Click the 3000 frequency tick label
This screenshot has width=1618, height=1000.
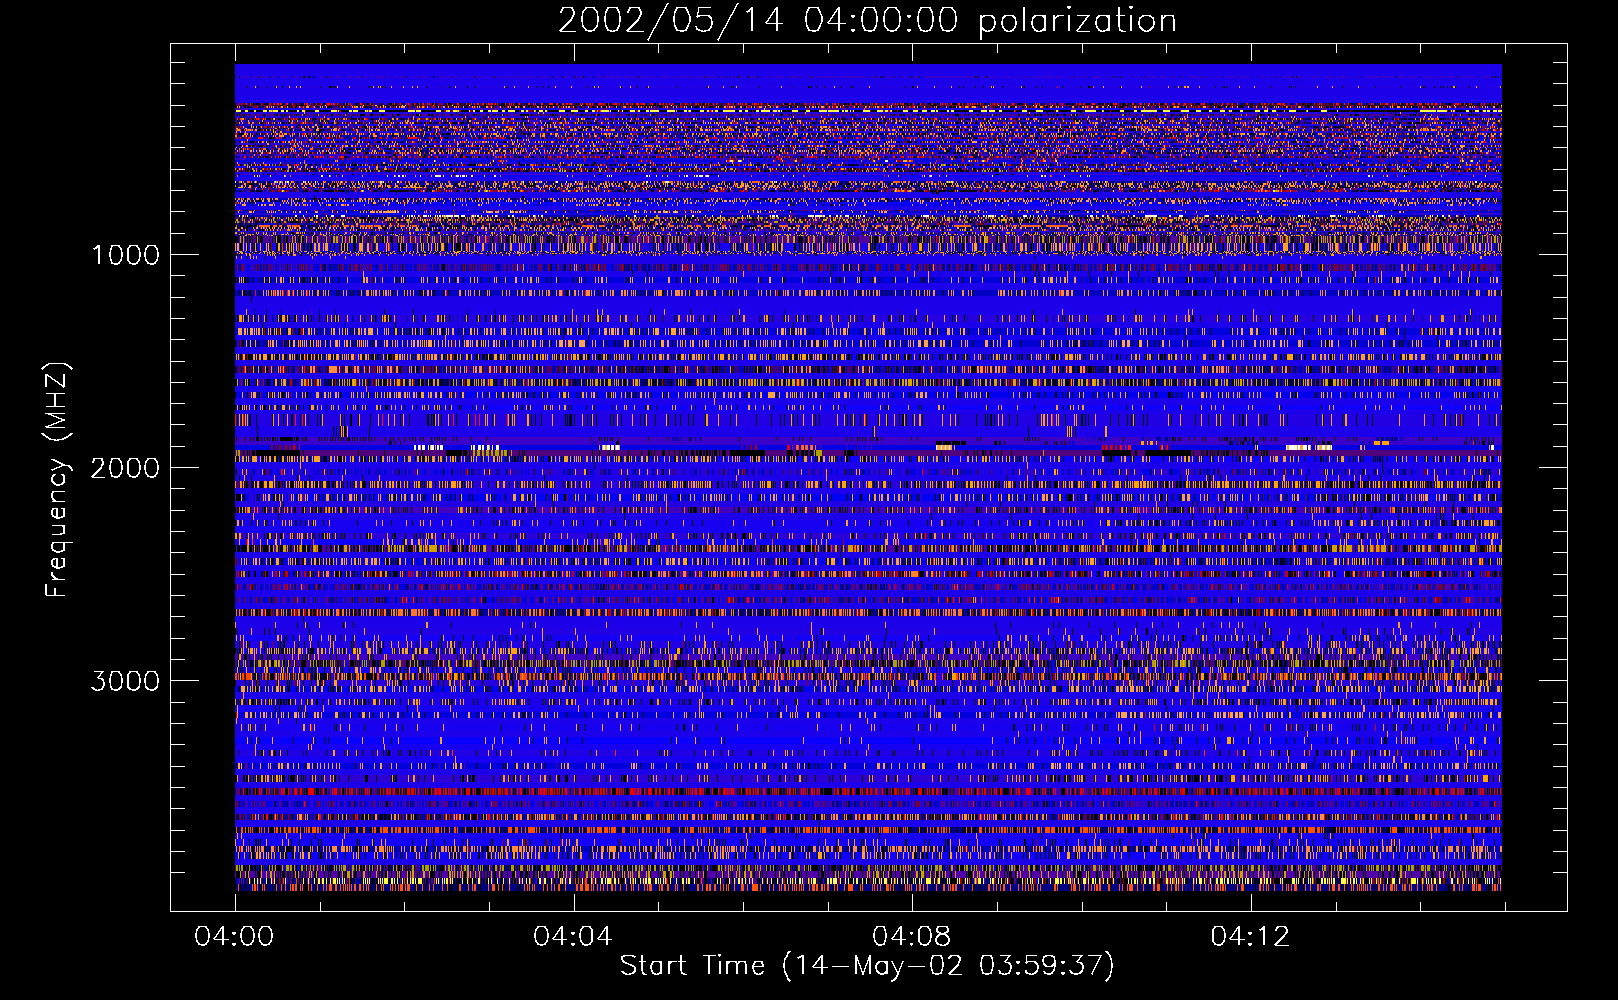pyautogui.click(x=125, y=681)
